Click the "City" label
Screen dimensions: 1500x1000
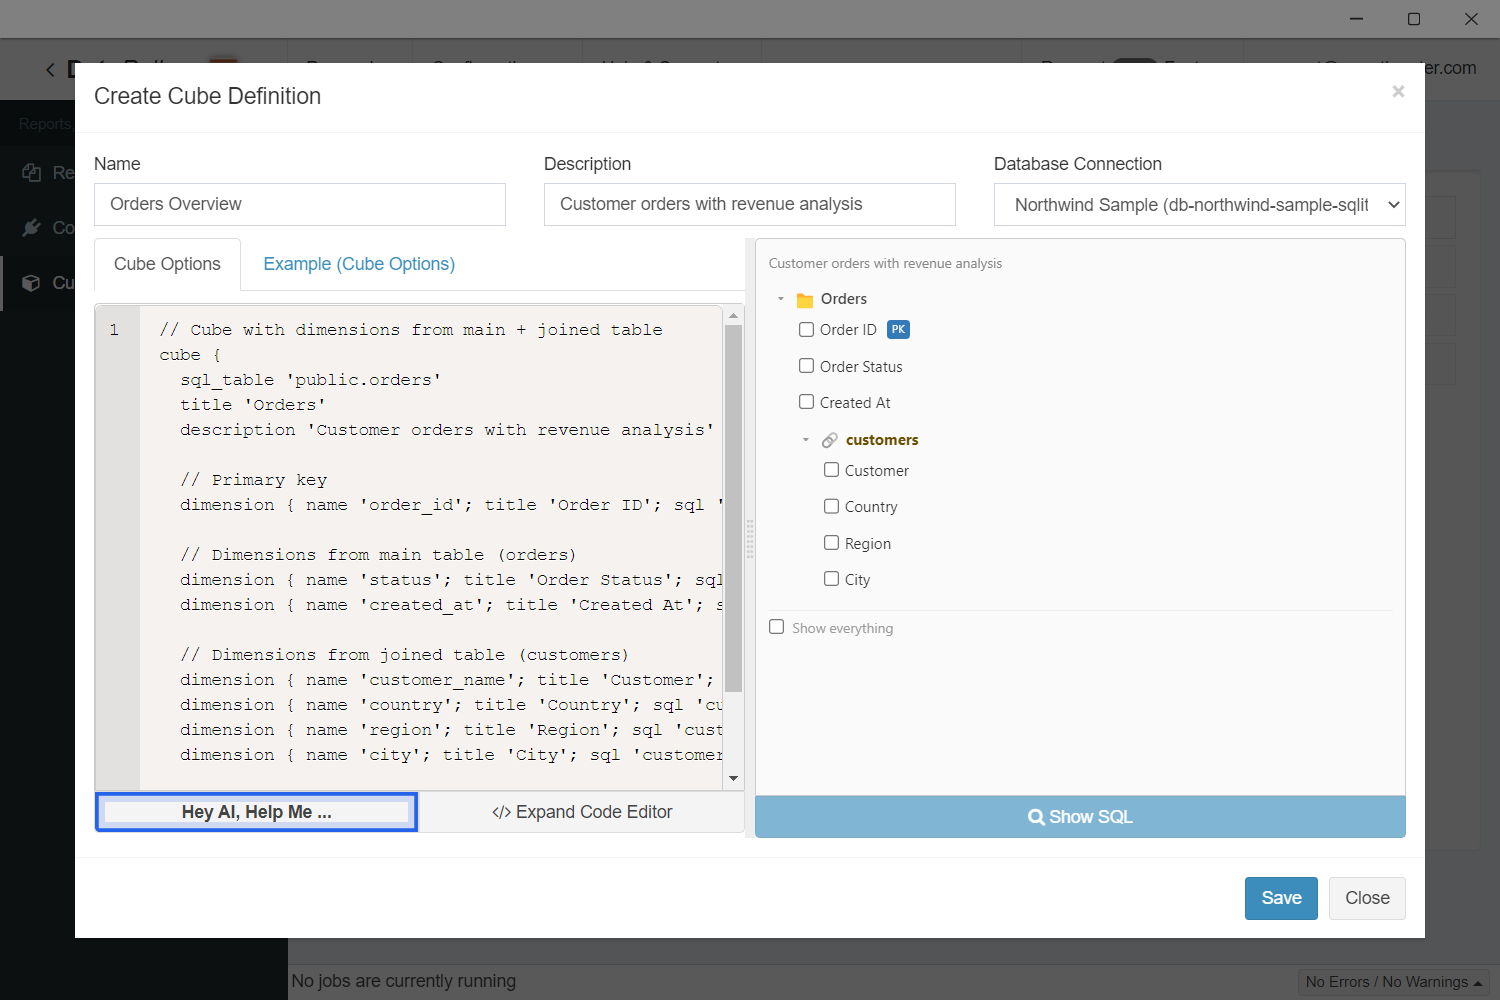click(x=857, y=580)
